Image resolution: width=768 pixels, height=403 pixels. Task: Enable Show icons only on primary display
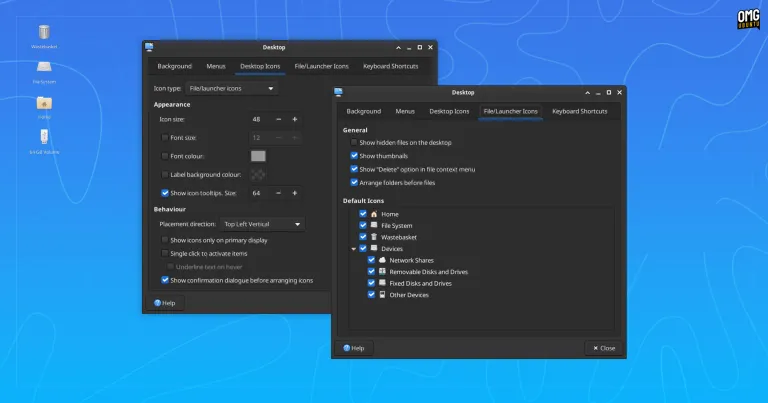coord(165,240)
